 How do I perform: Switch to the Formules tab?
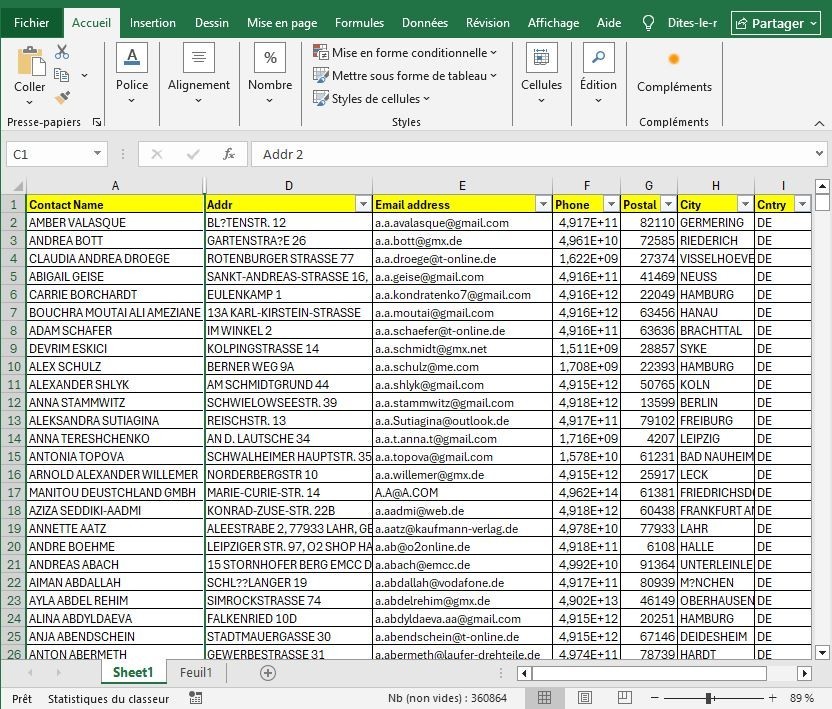(359, 23)
